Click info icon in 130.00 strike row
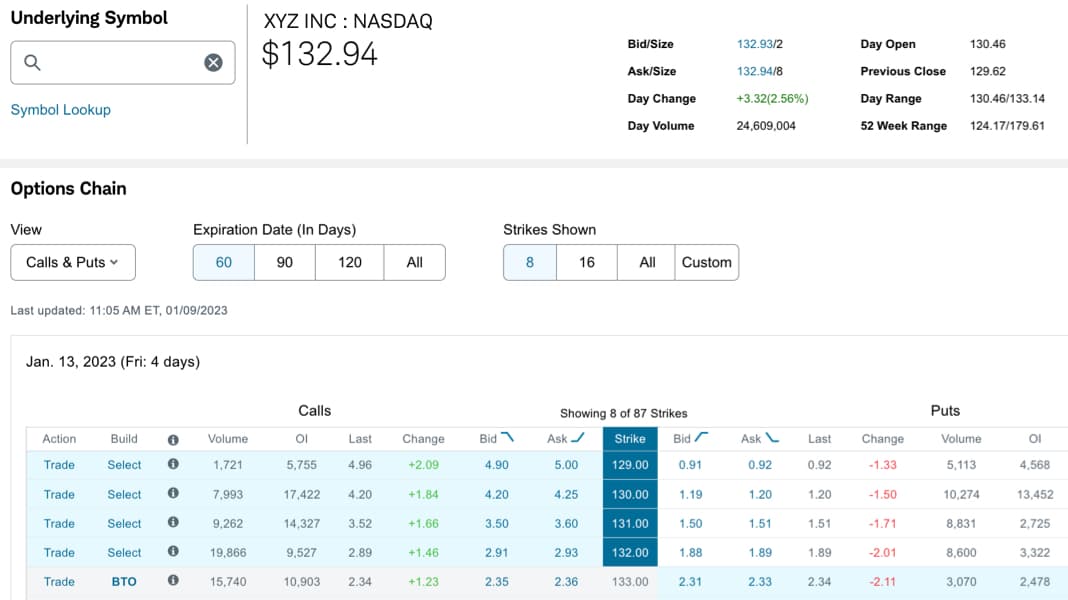Viewport: 1068px width, 600px height. click(173, 494)
